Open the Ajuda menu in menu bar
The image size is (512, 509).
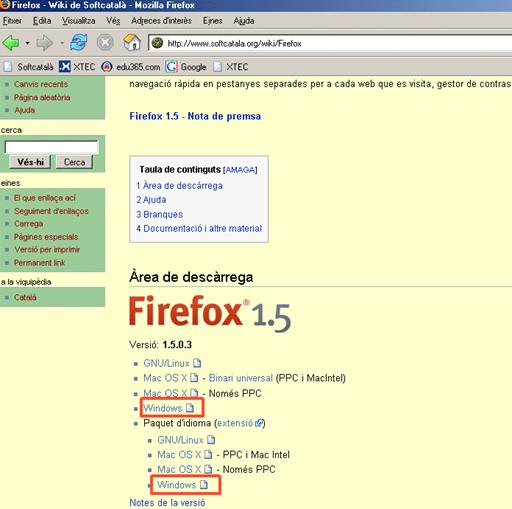[x=244, y=21]
